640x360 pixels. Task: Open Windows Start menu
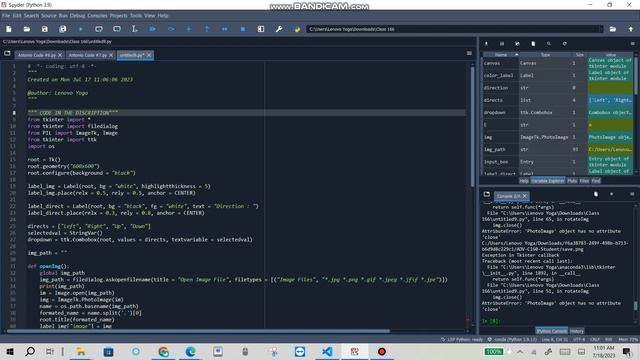pos(10,351)
